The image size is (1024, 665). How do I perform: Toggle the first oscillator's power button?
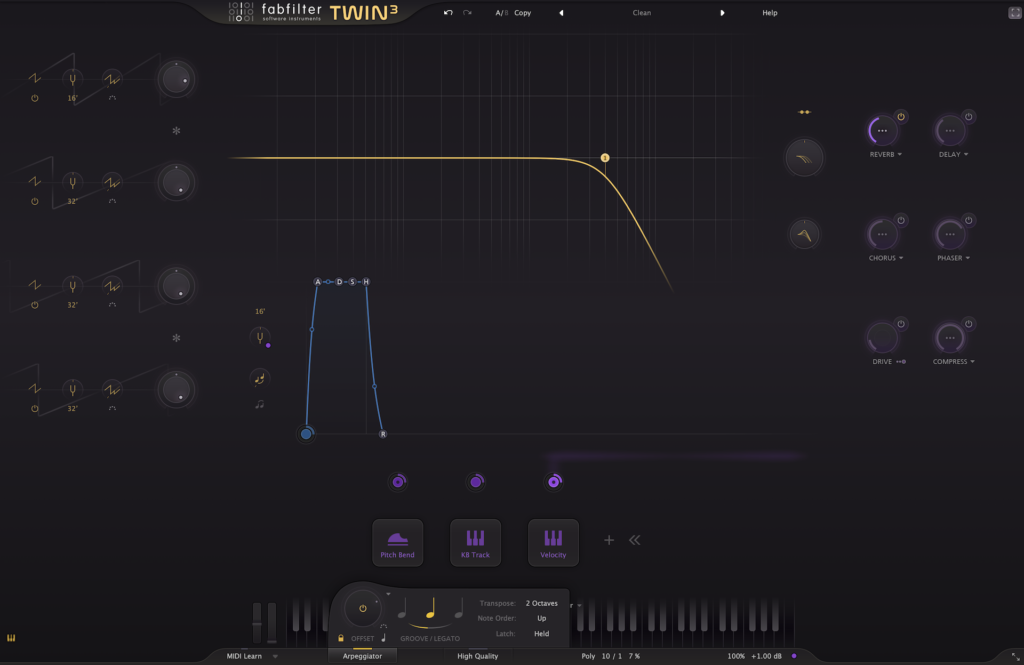pyautogui.click(x=35, y=98)
